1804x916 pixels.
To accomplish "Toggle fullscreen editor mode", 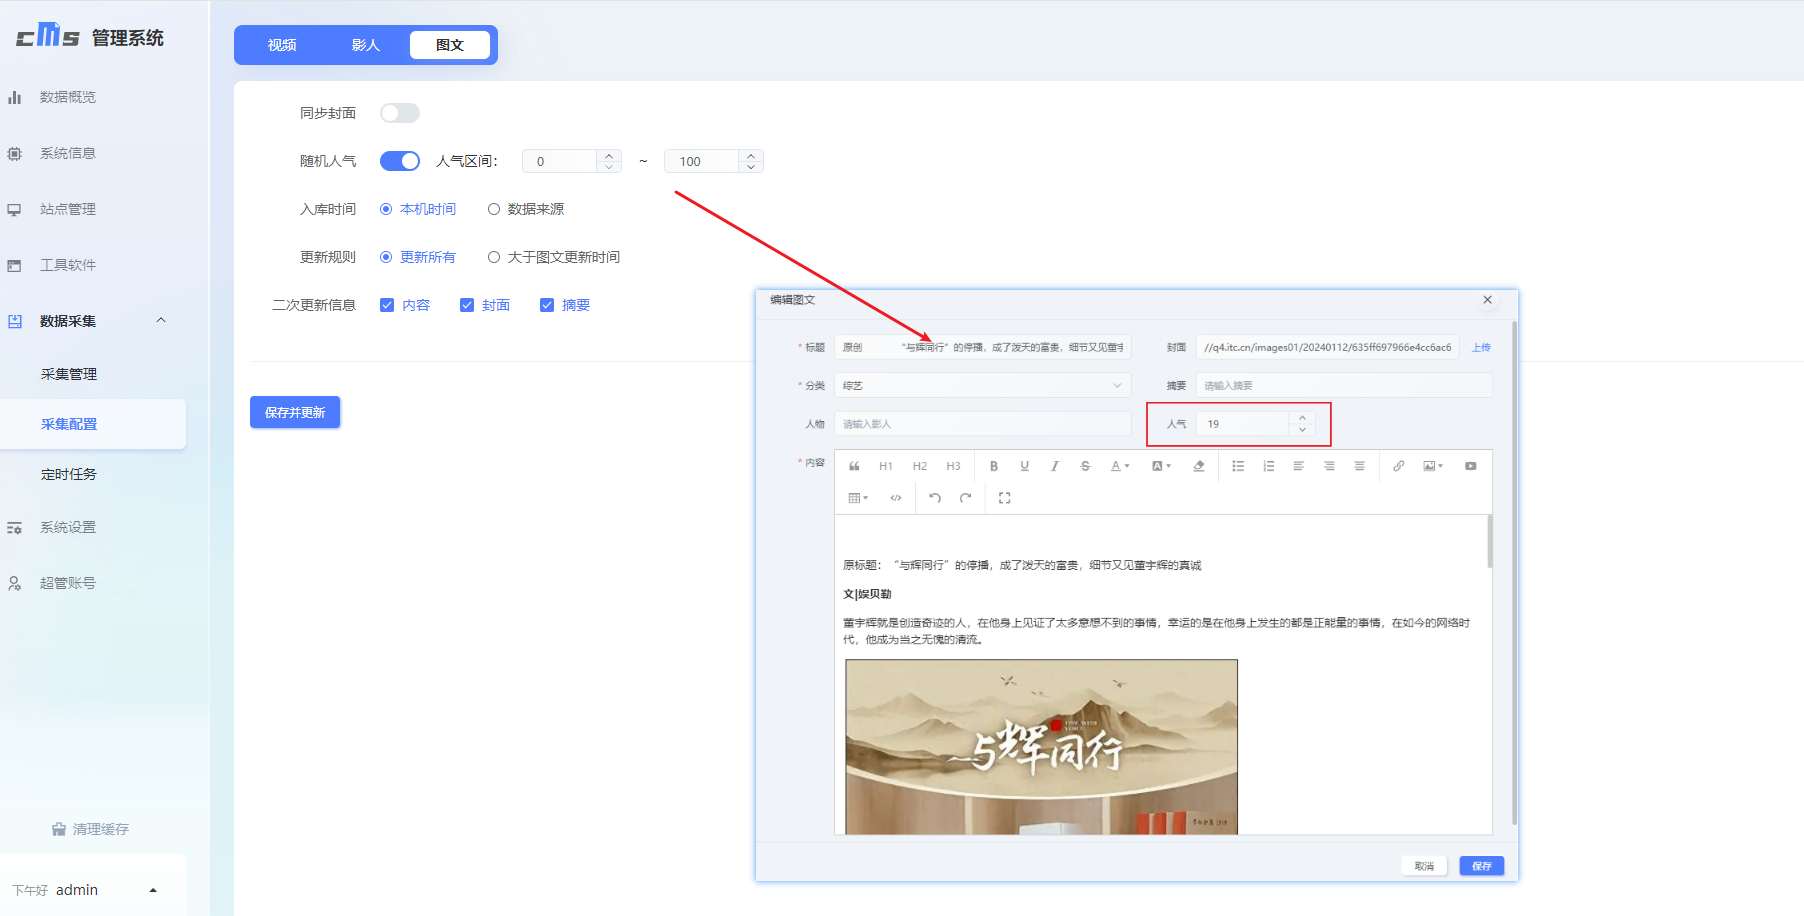I will click(1005, 498).
